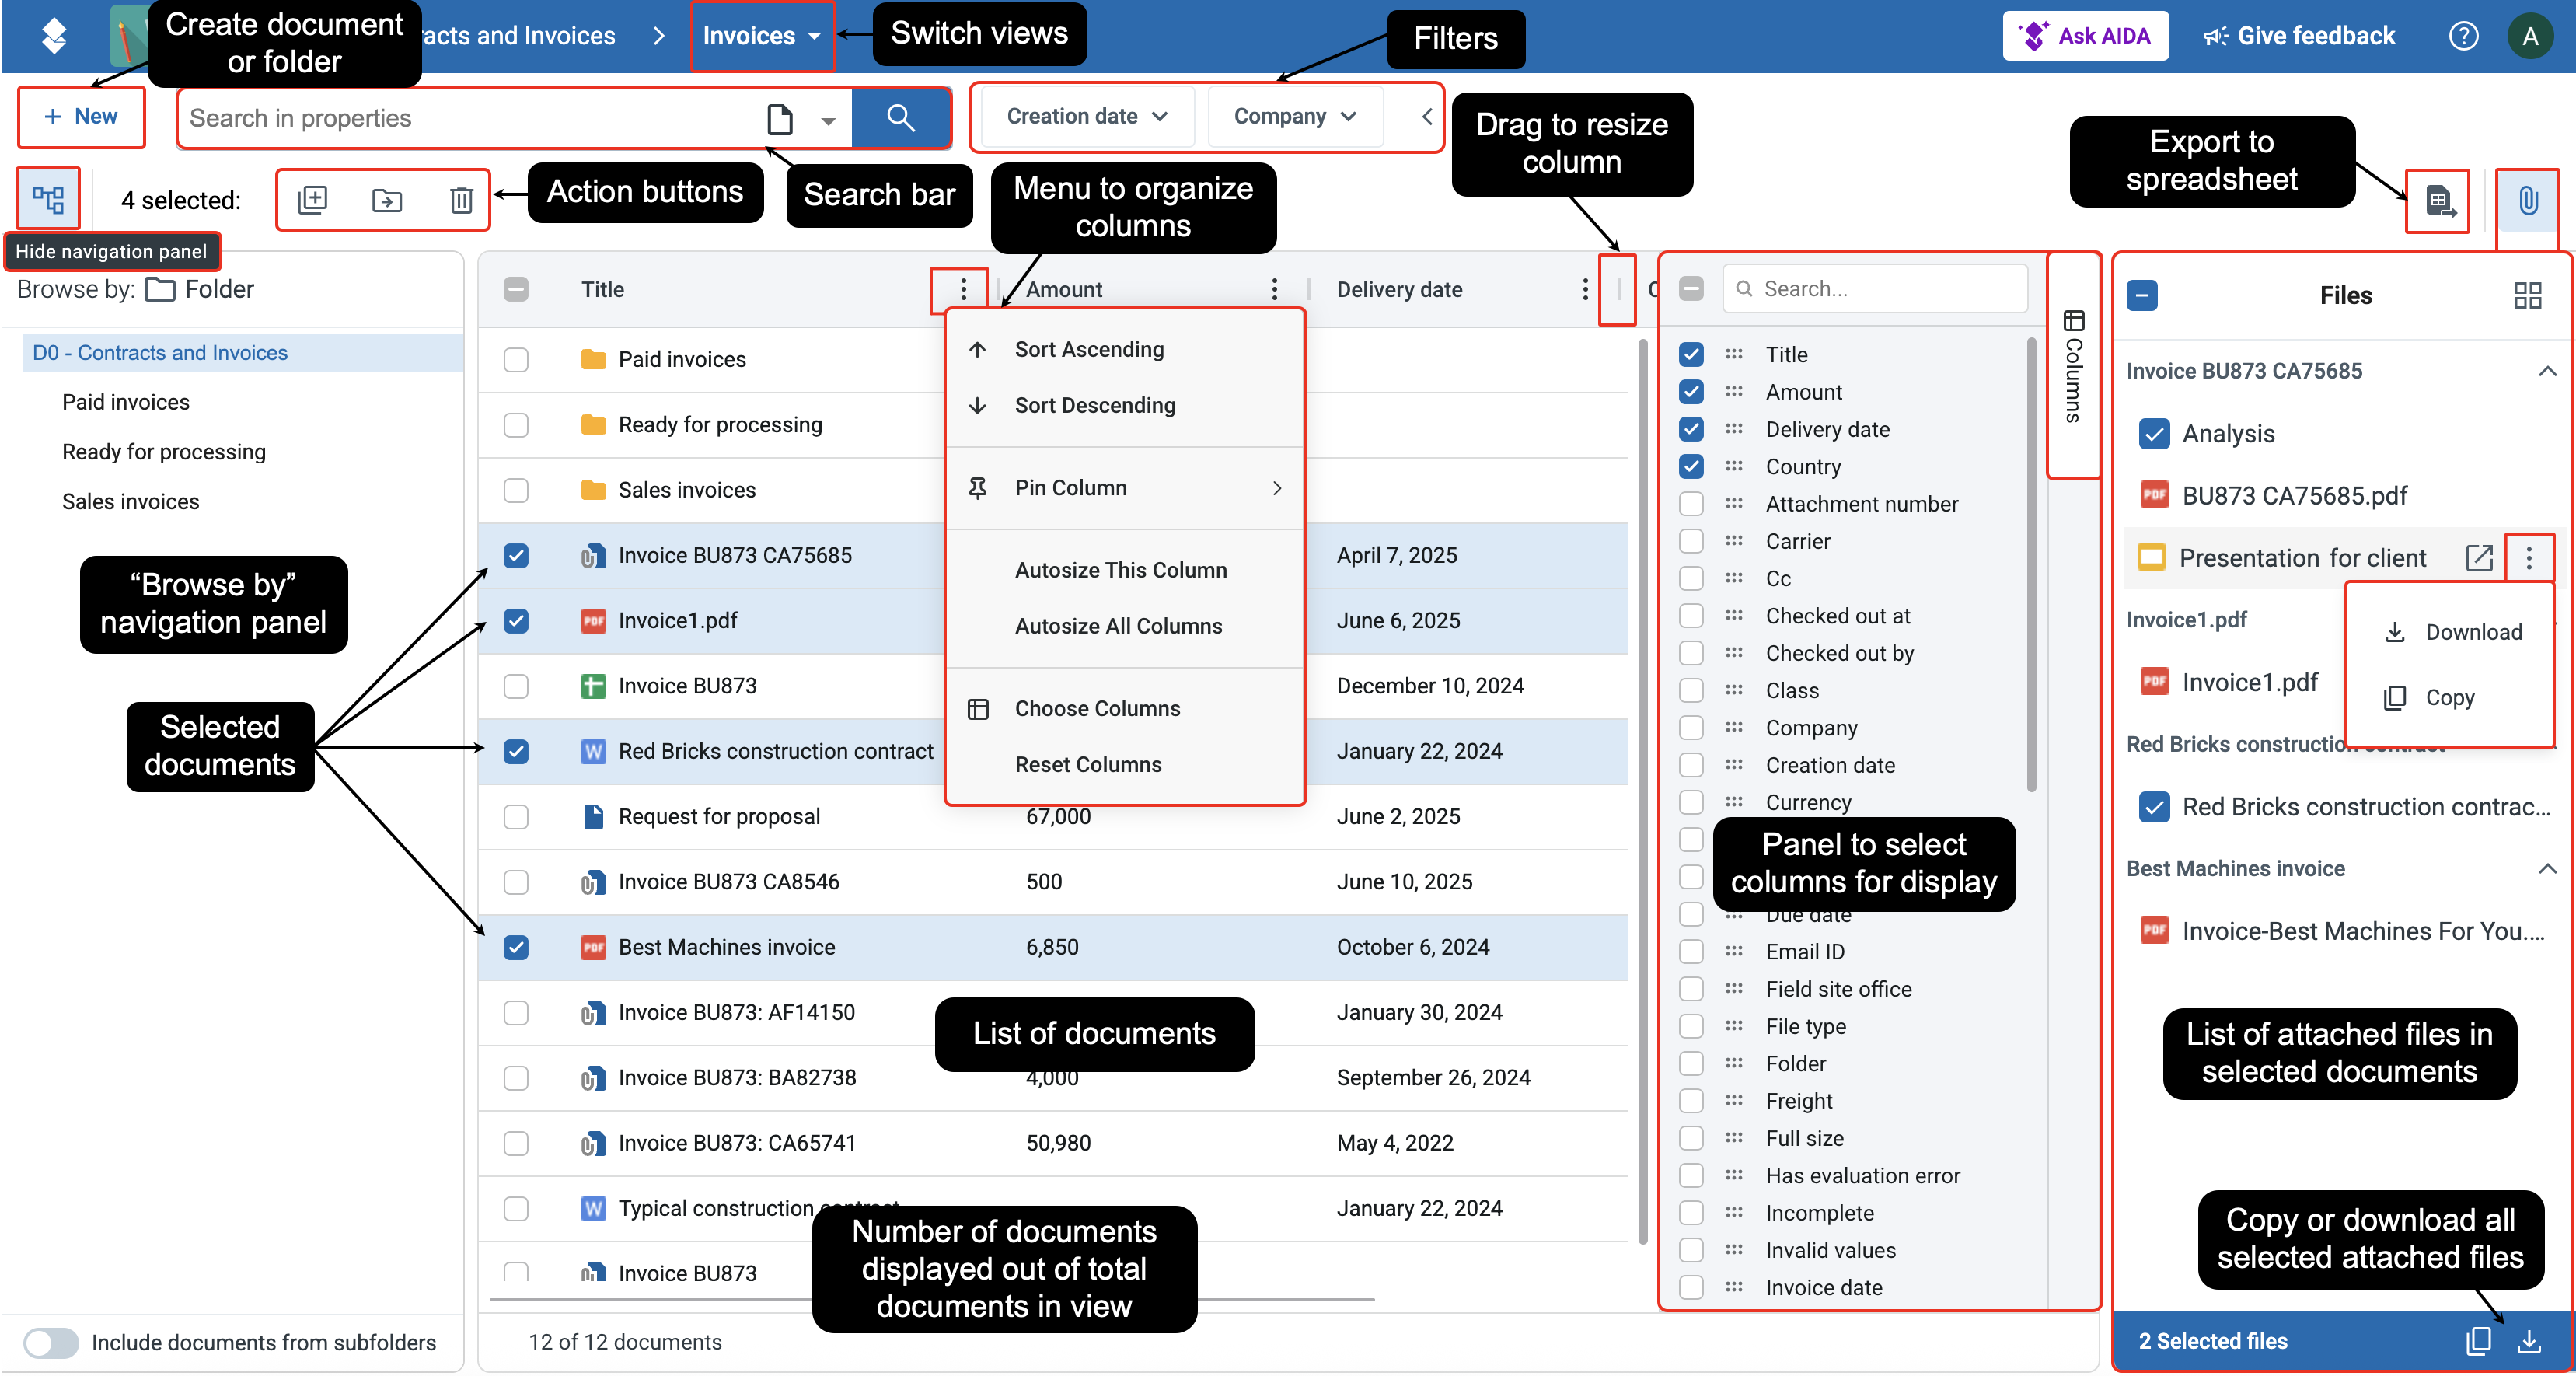The image size is (2576, 1376).
Task: Open the user avatar A menu
Action: pyautogui.click(x=2530, y=36)
